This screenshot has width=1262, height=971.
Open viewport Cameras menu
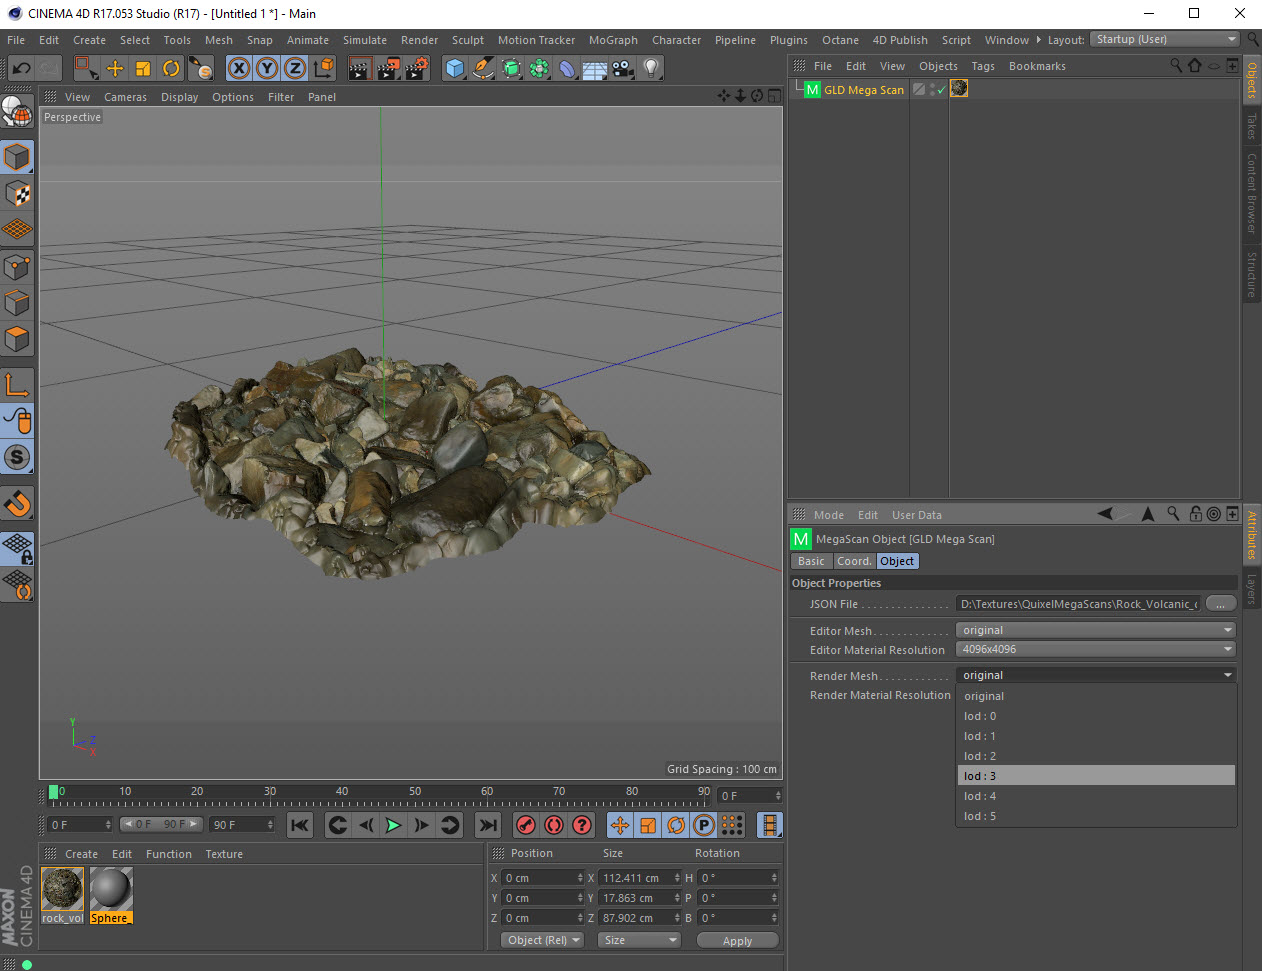point(125,97)
